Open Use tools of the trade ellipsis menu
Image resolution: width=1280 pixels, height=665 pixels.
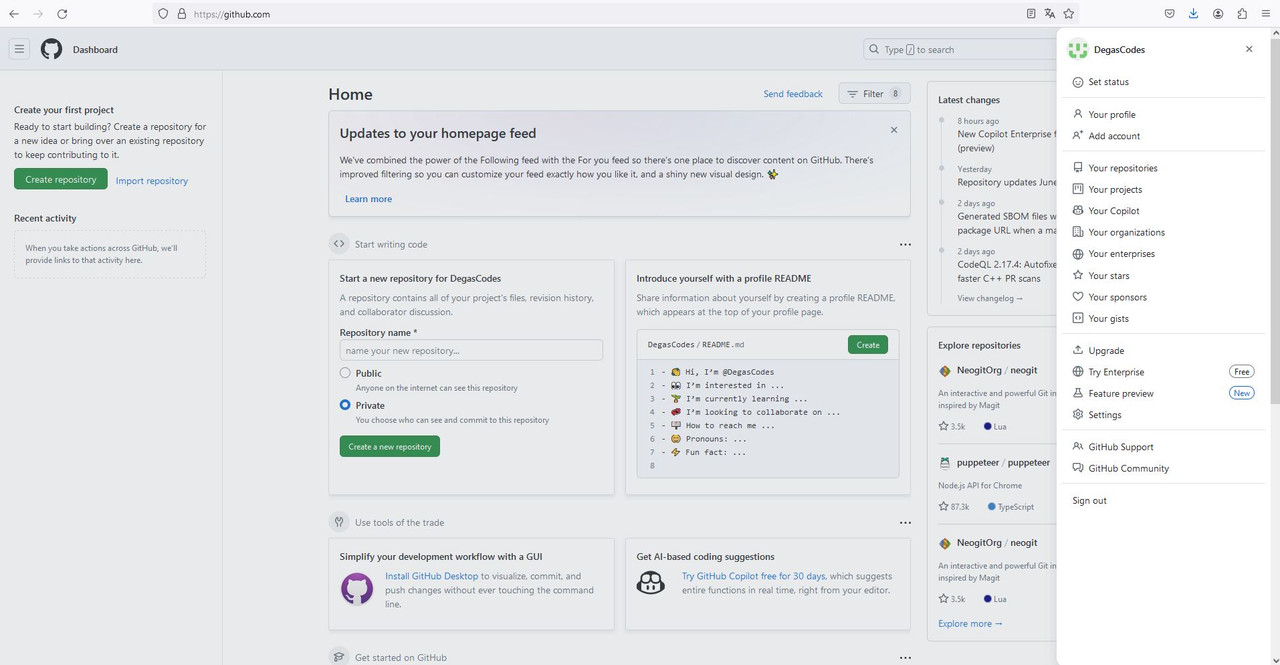905,523
